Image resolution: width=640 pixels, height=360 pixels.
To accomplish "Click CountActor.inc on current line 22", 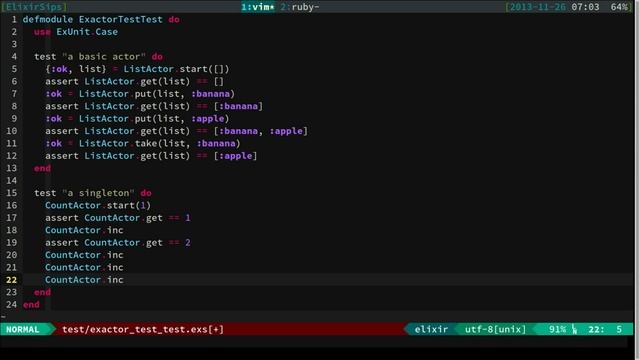I will point(84,280).
